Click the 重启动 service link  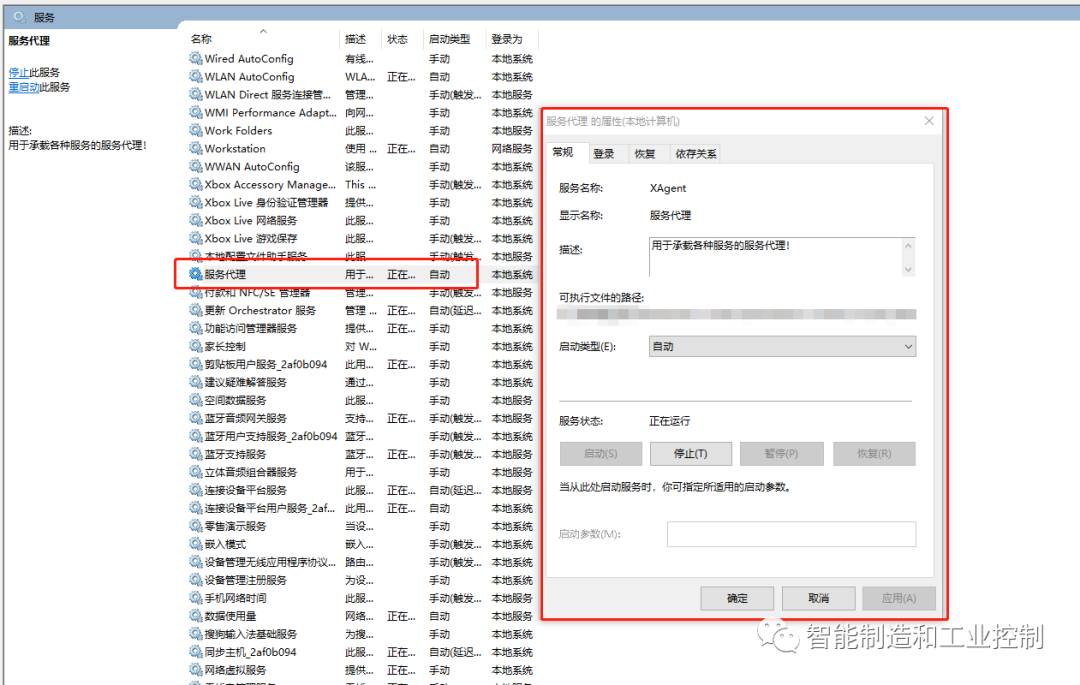(x=24, y=88)
